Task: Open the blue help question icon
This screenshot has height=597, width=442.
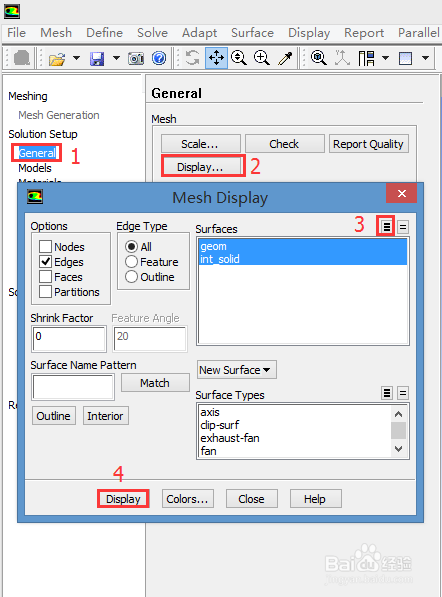Action: point(159,58)
